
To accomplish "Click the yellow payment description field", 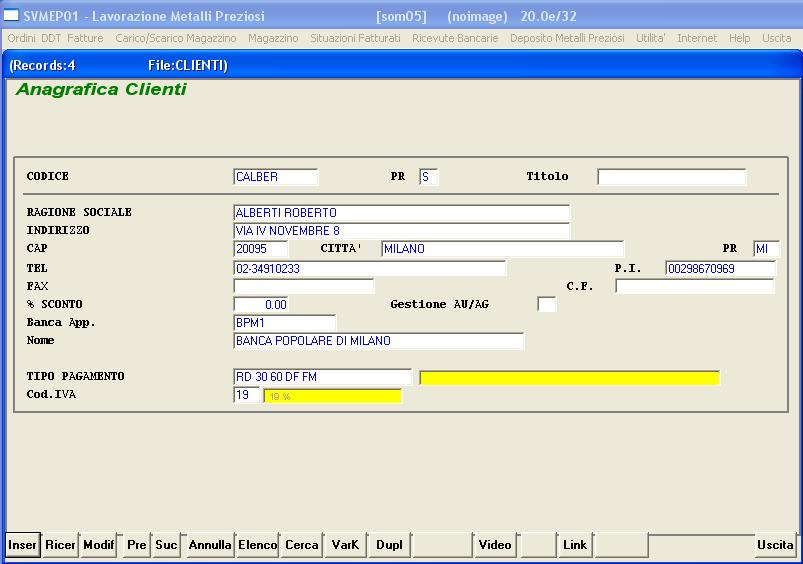I will point(569,378).
